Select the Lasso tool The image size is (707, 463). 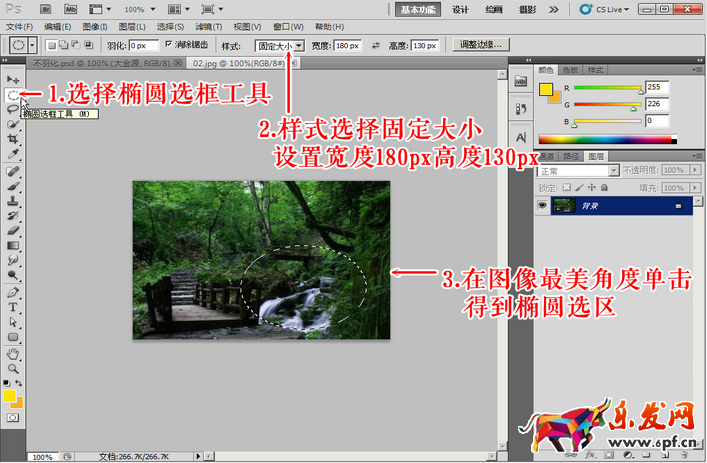click(x=13, y=109)
